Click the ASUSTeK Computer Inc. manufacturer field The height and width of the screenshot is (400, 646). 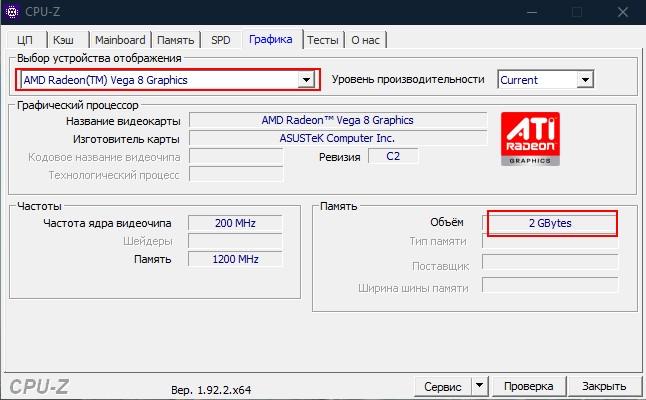[x=337, y=138]
